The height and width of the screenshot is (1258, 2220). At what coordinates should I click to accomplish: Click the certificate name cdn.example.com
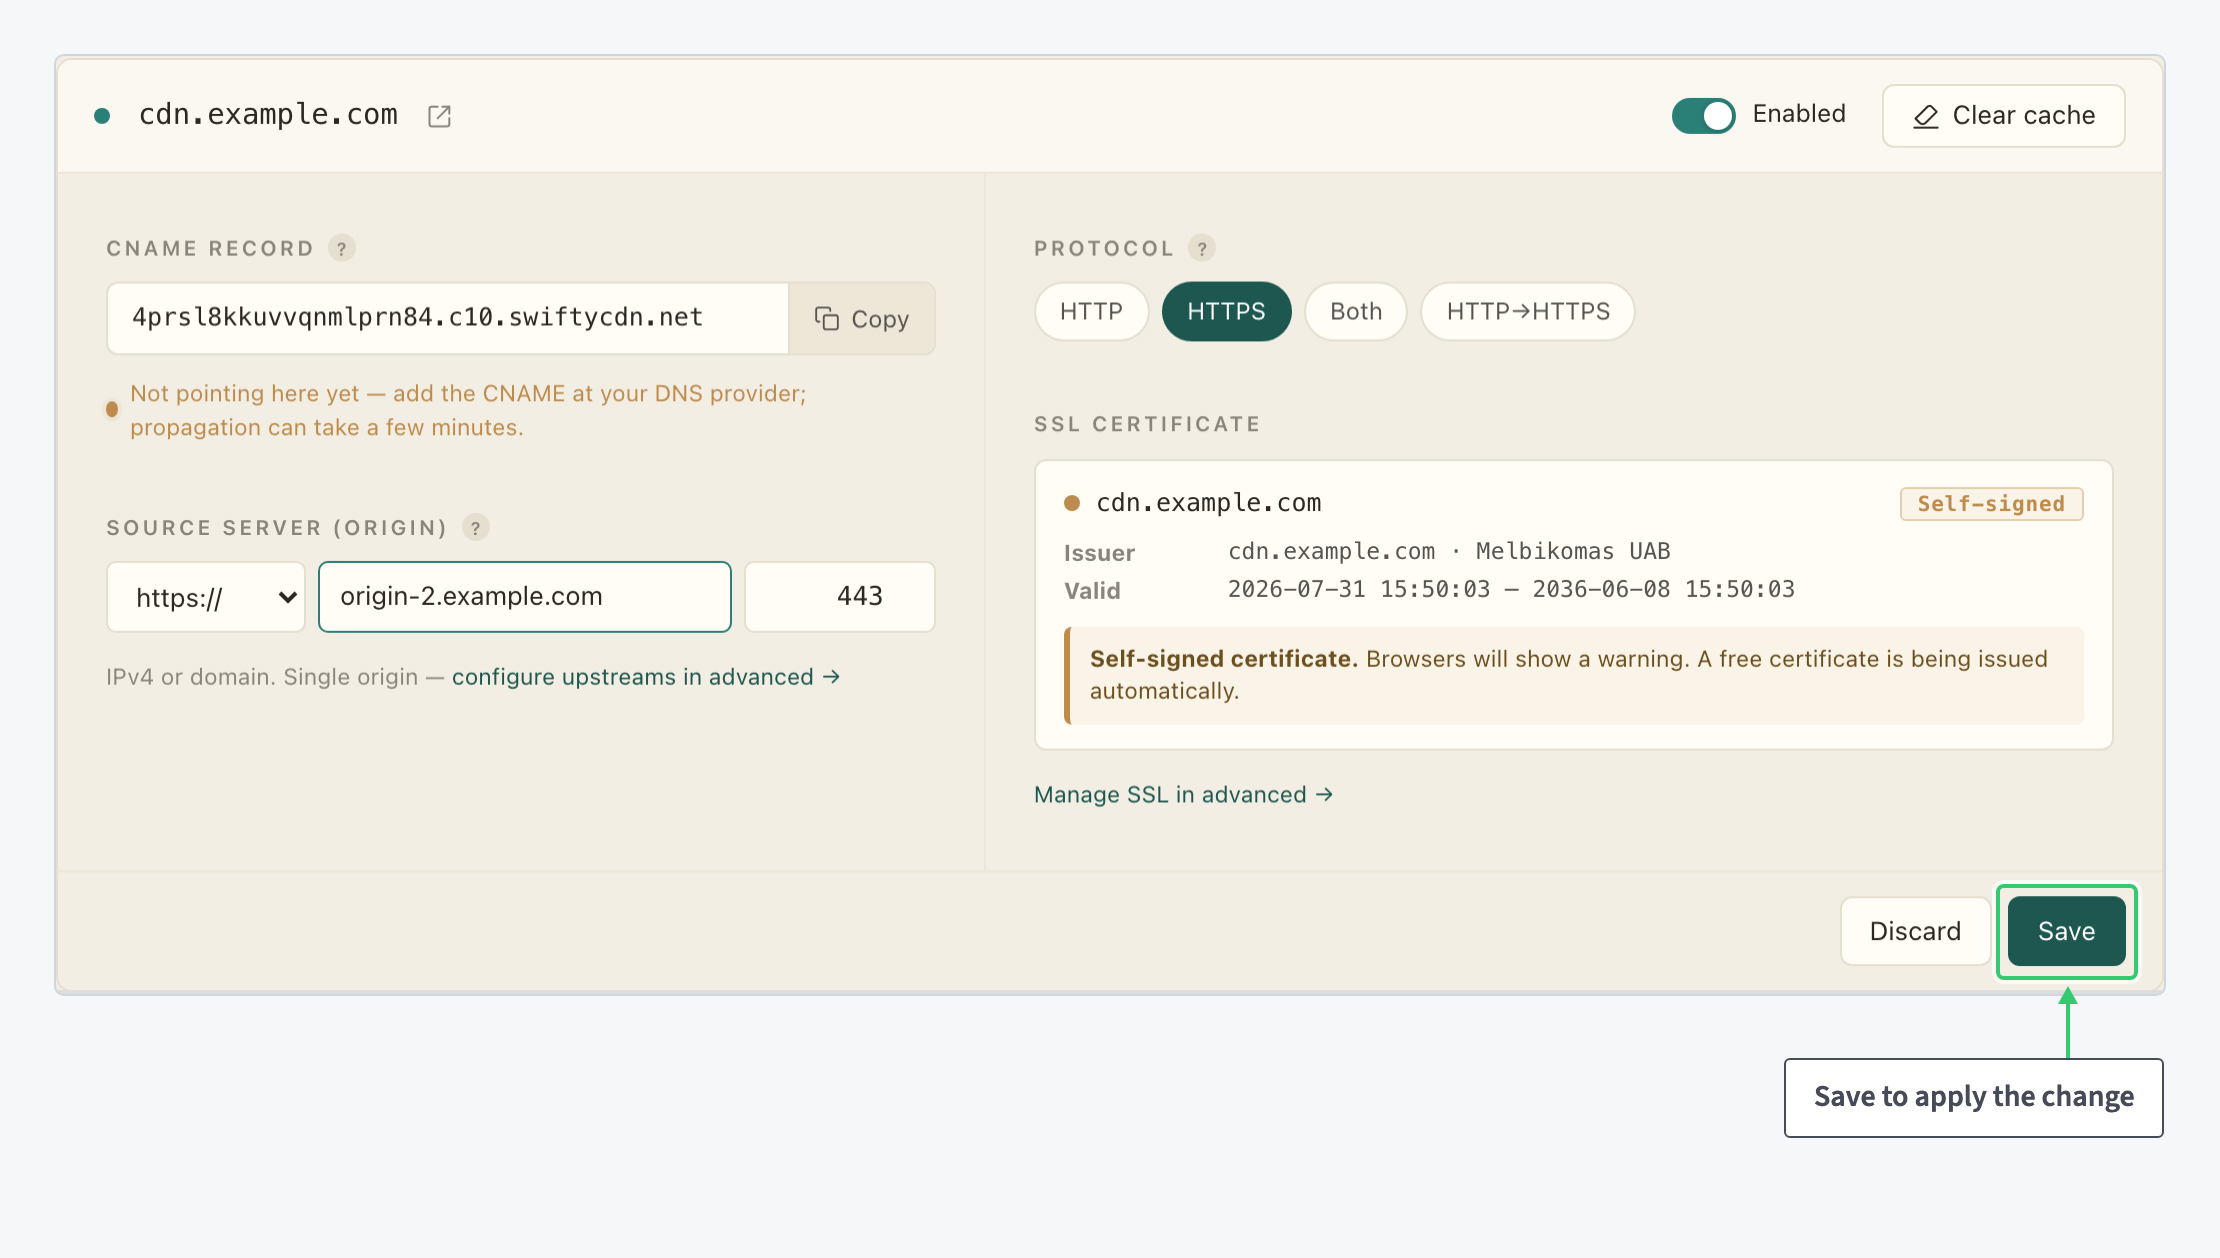pyautogui.click(x=1209, y=503)
